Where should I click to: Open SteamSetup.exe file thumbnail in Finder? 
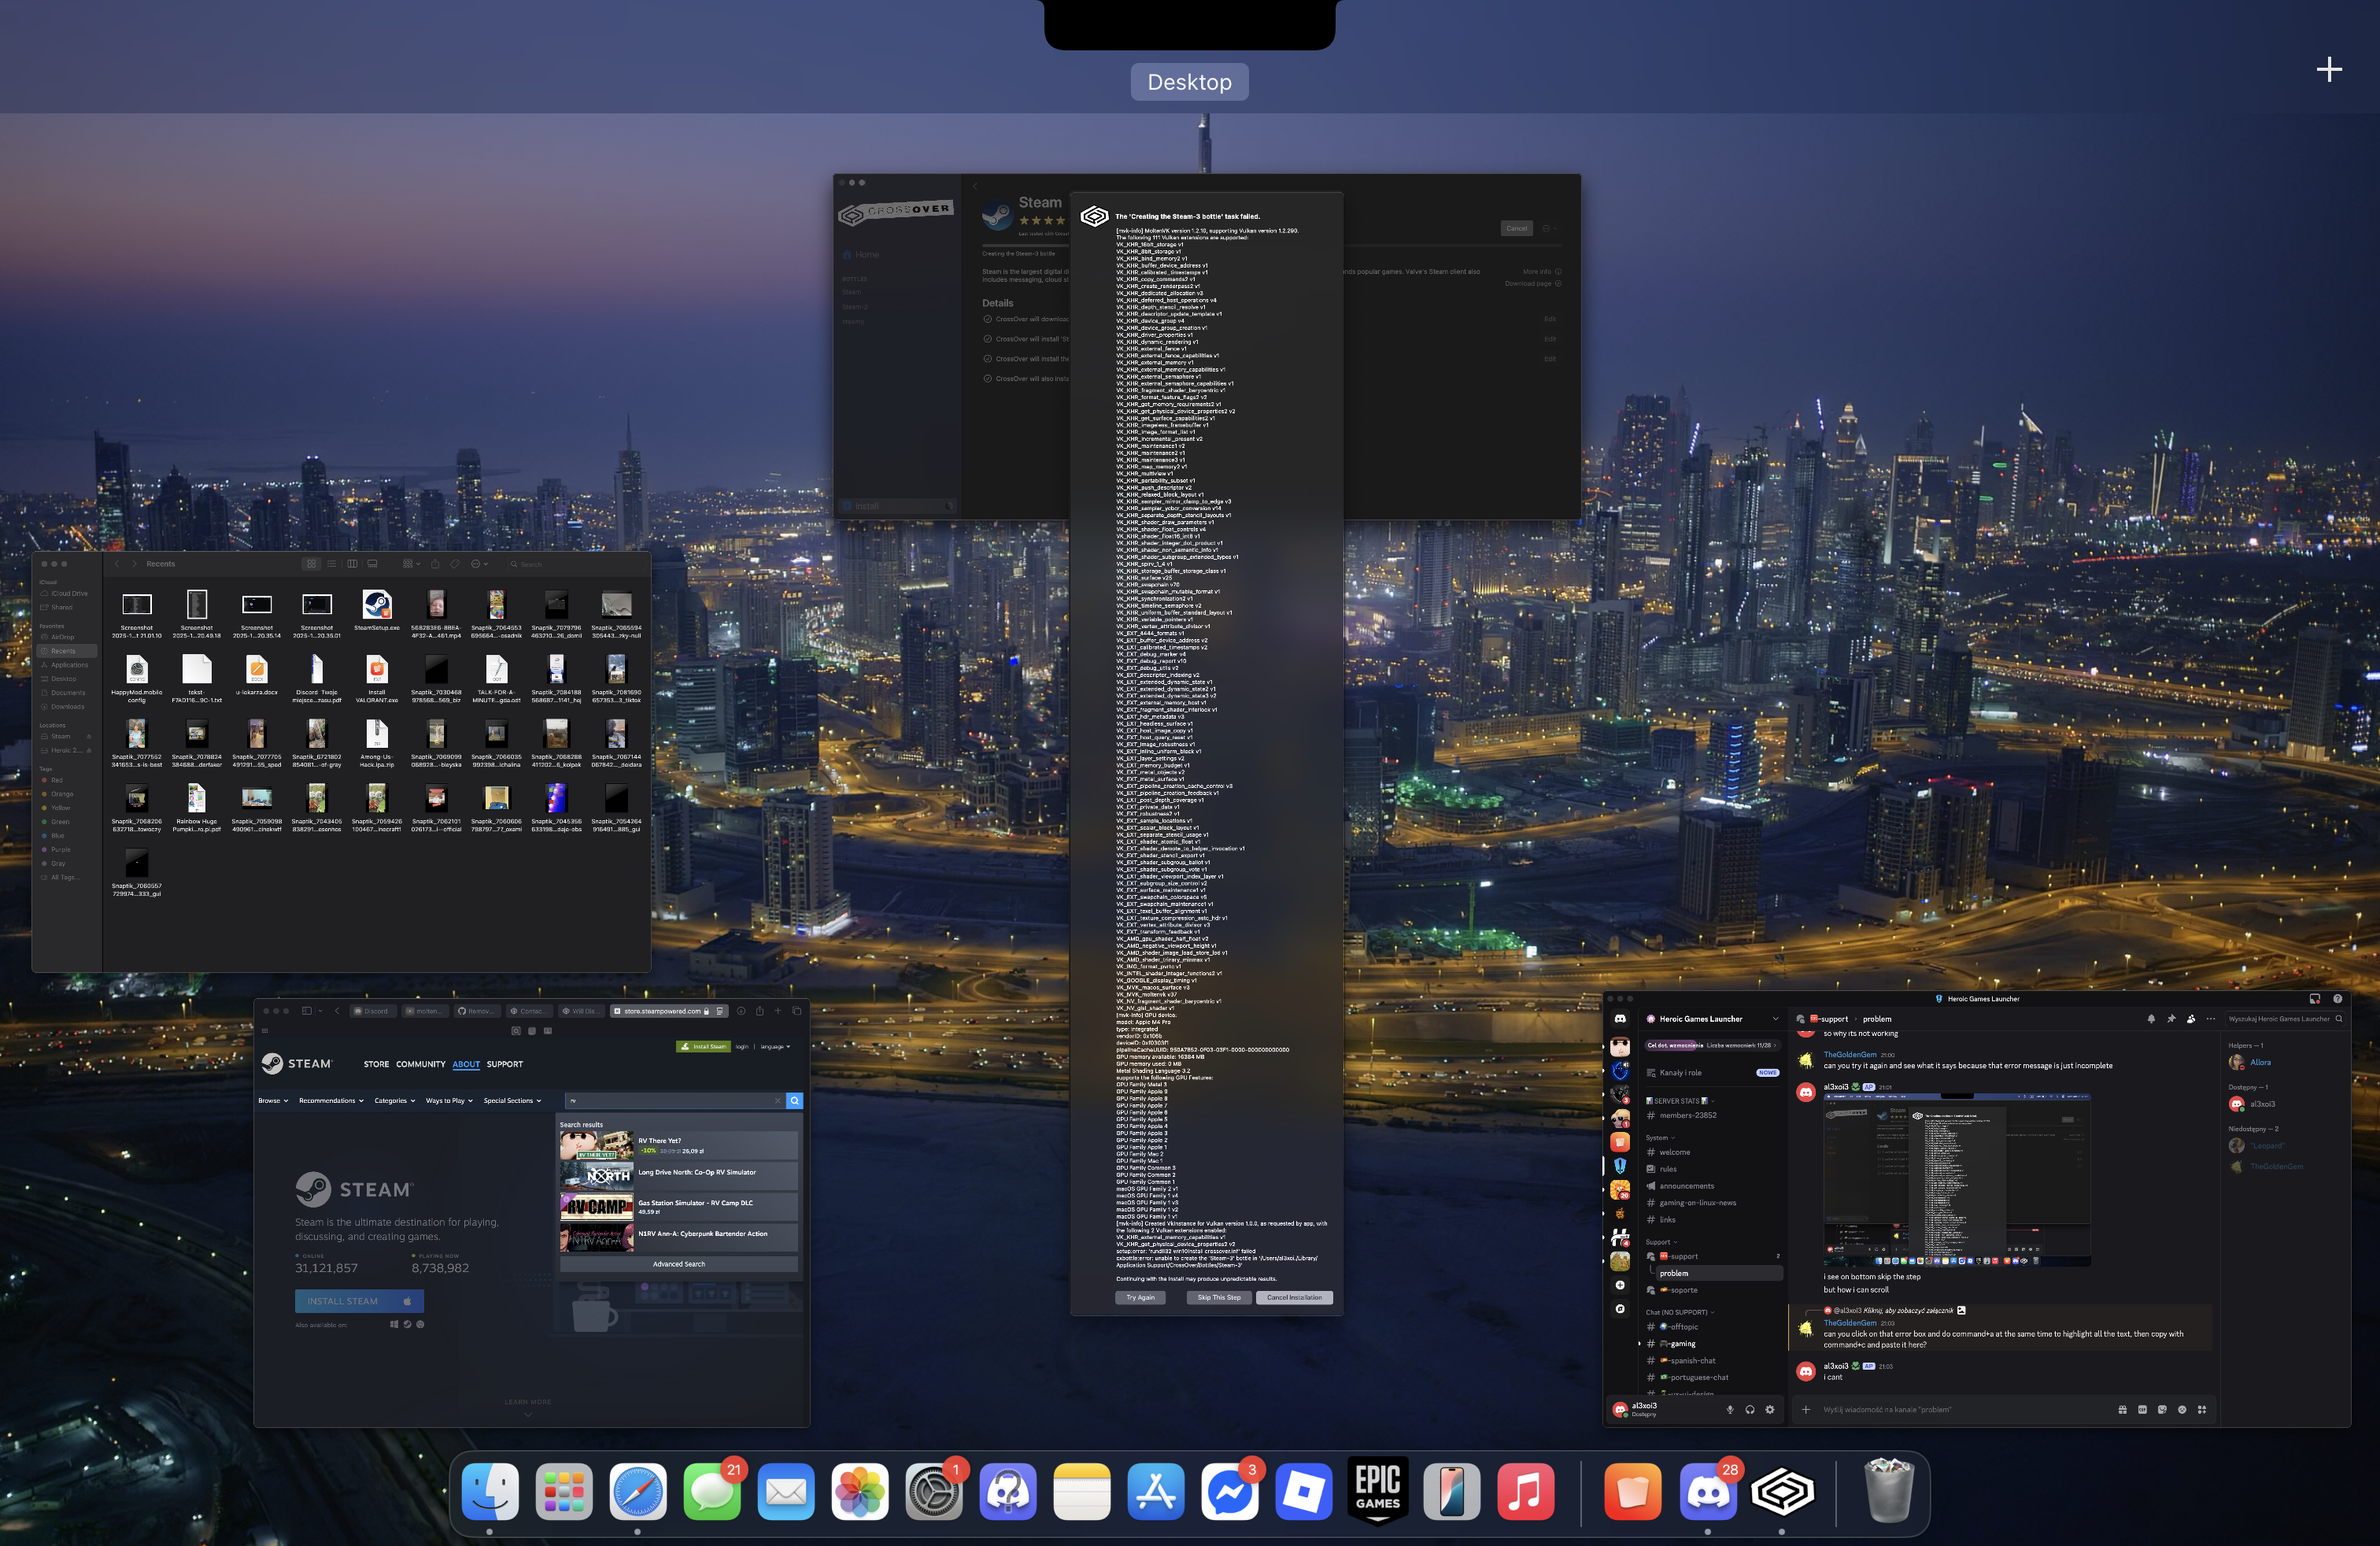[376, 606]
